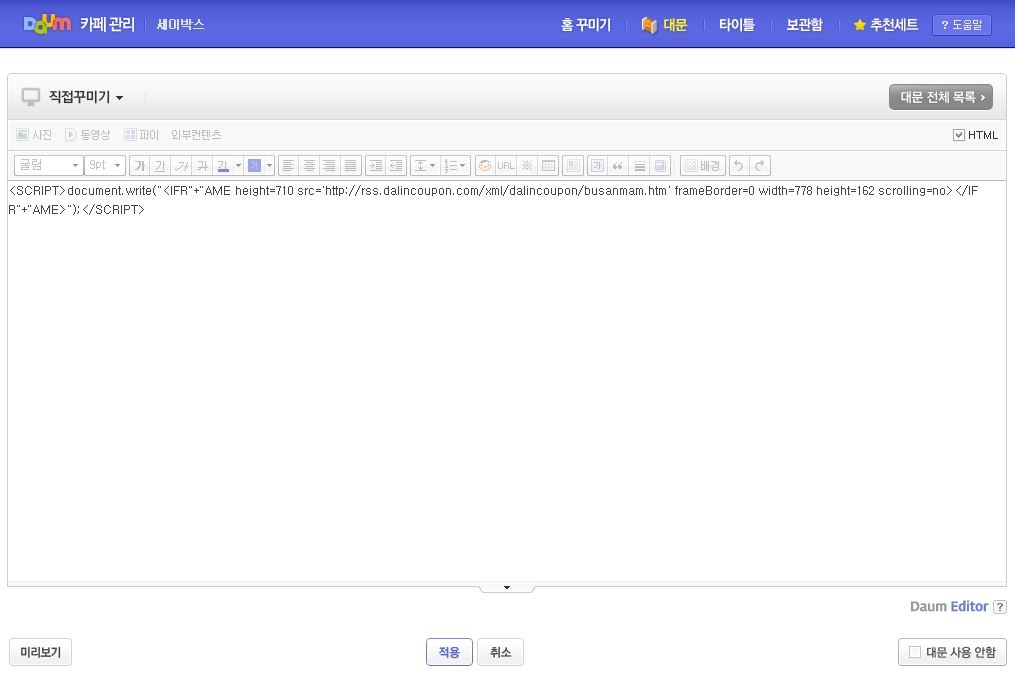This screenshot has width=1015, height=675.
Task: Apply the text background color
Action: click(x=254, y=166)
